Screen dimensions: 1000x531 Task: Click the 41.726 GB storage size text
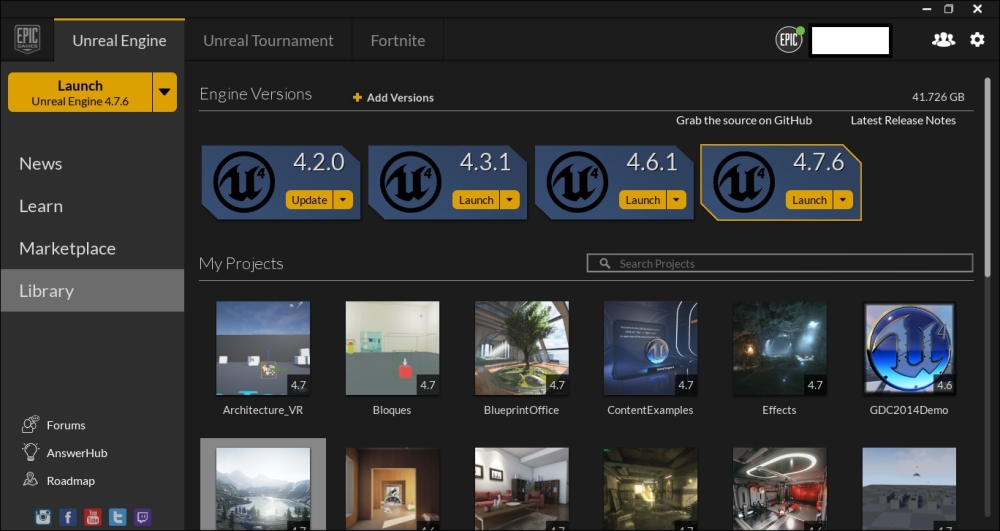pyautogui.click(x=938, y=97)
